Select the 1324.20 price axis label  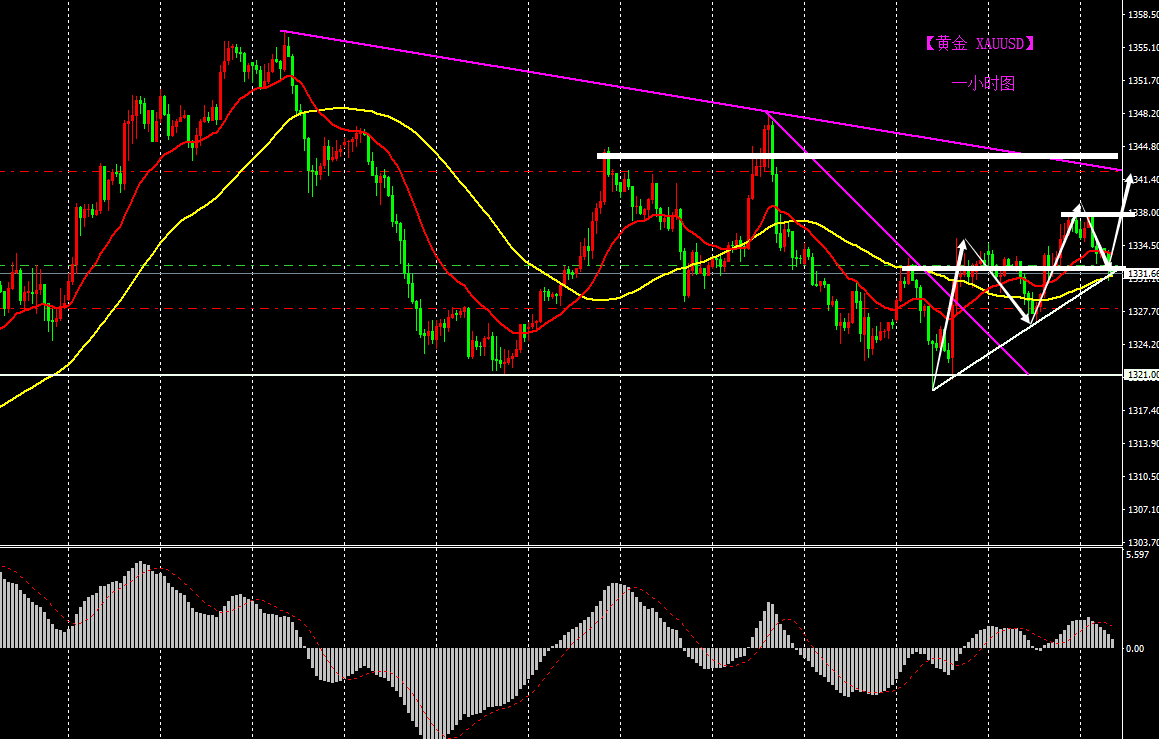click(x=1143, y=344)
